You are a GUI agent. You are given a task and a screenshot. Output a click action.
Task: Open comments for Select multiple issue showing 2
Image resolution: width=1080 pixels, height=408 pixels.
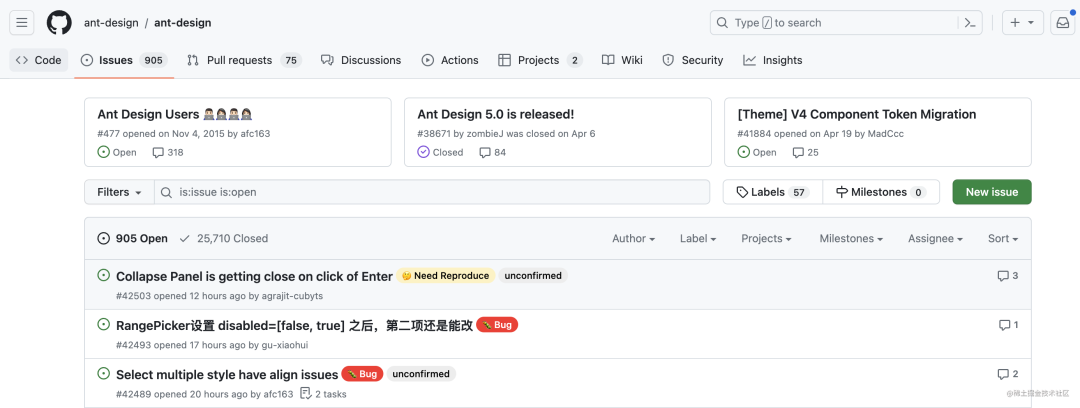pos(1008,374)
